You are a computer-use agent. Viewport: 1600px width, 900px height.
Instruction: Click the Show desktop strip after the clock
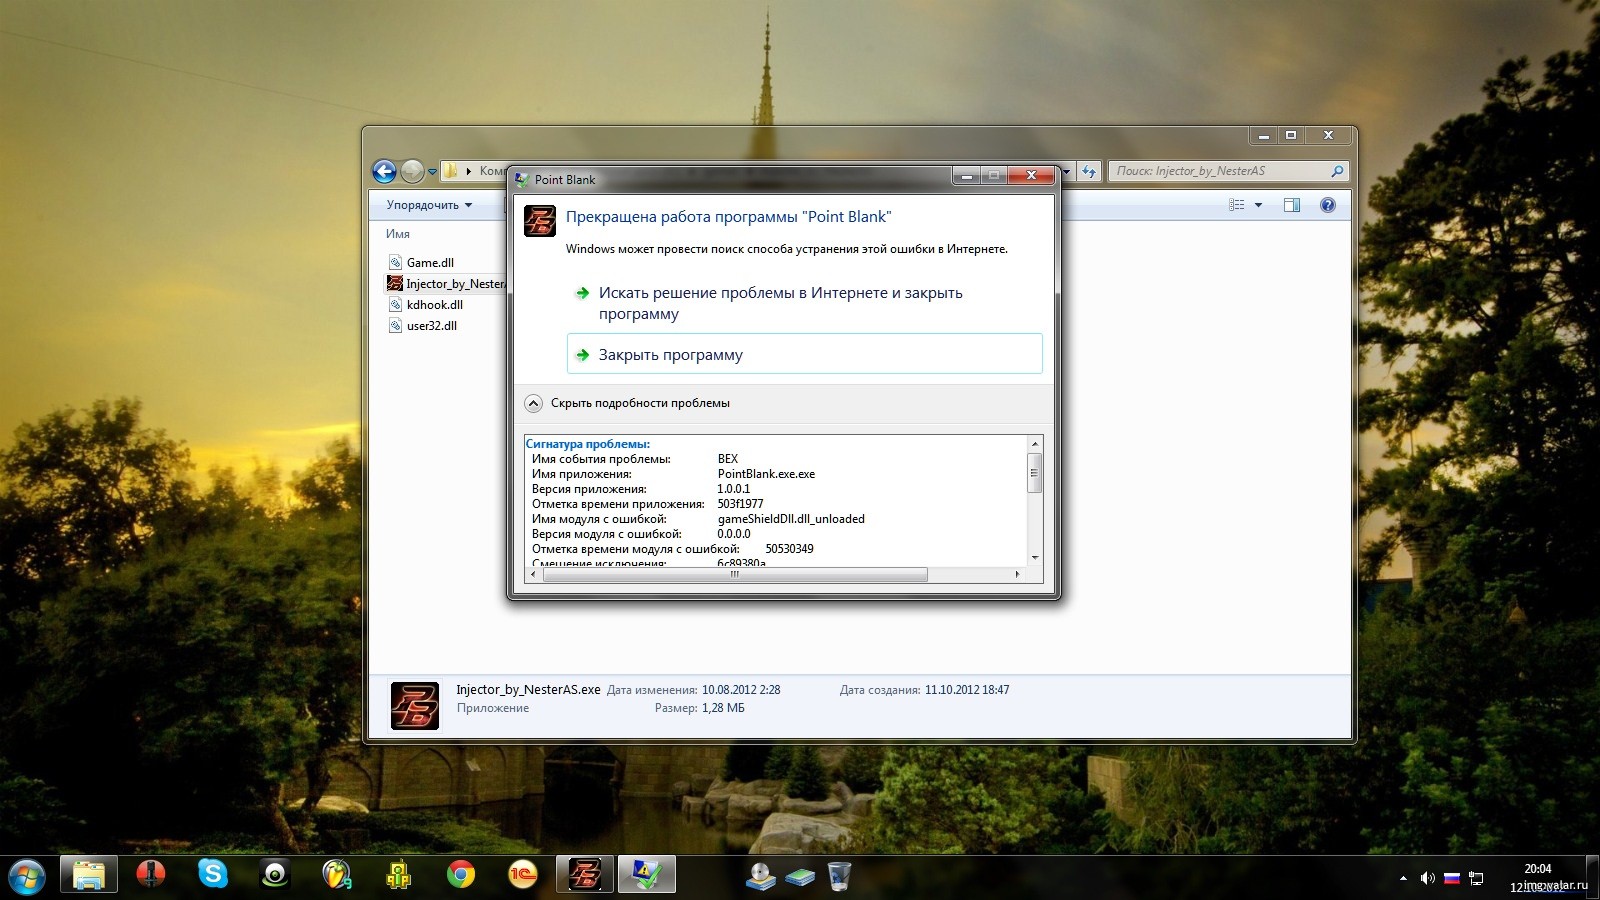(1592, 877)
